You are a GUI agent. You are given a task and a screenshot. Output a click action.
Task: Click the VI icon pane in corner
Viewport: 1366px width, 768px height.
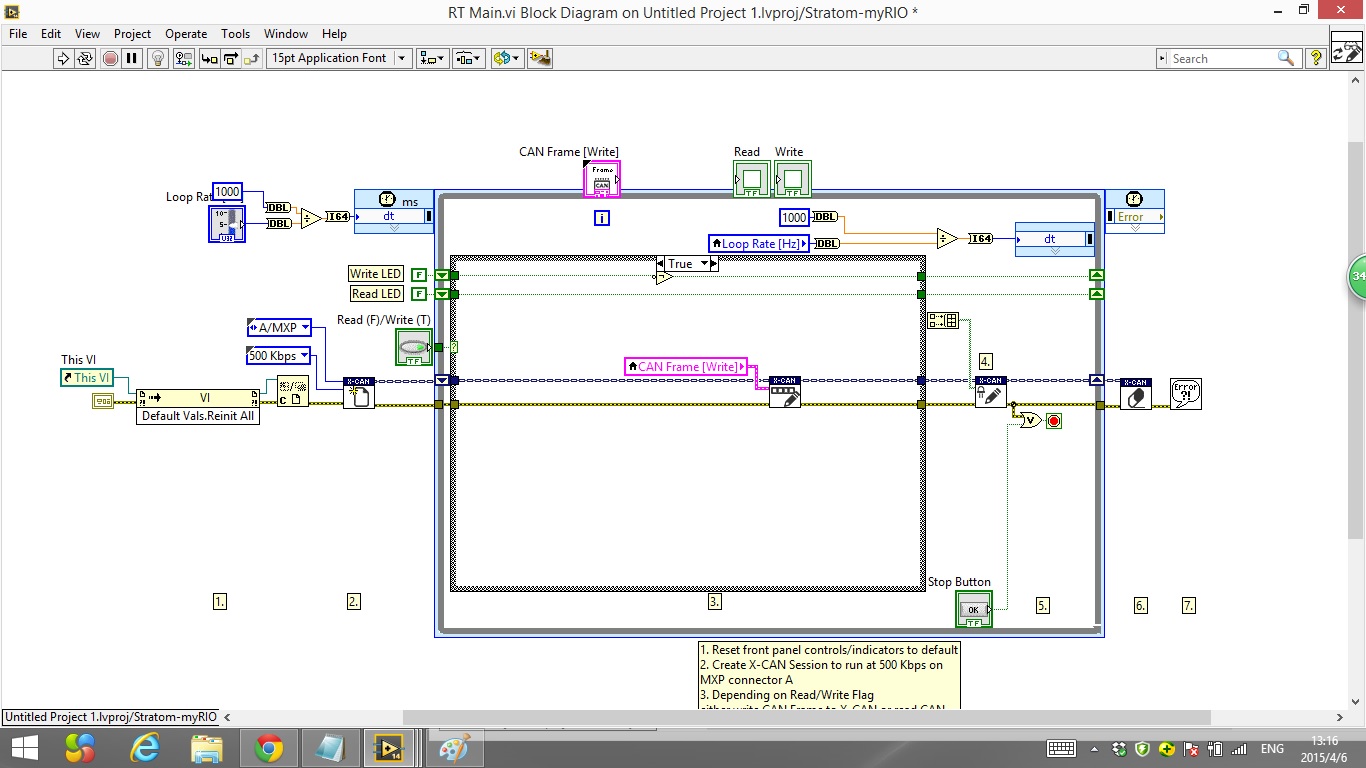(x=1347, y=47)
